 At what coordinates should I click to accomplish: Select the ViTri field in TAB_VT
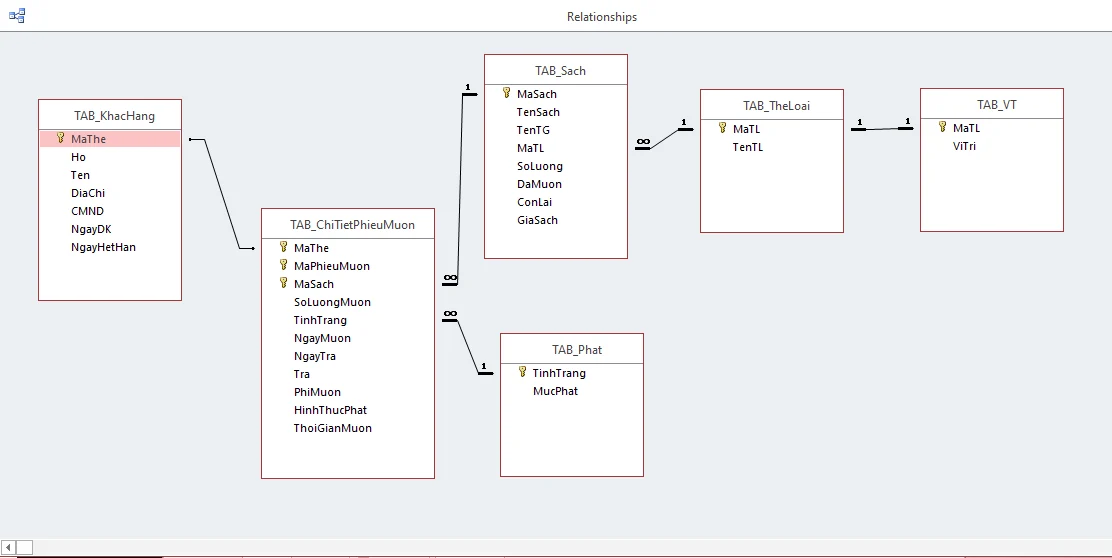pyautogui.click(x=964, y=146)
